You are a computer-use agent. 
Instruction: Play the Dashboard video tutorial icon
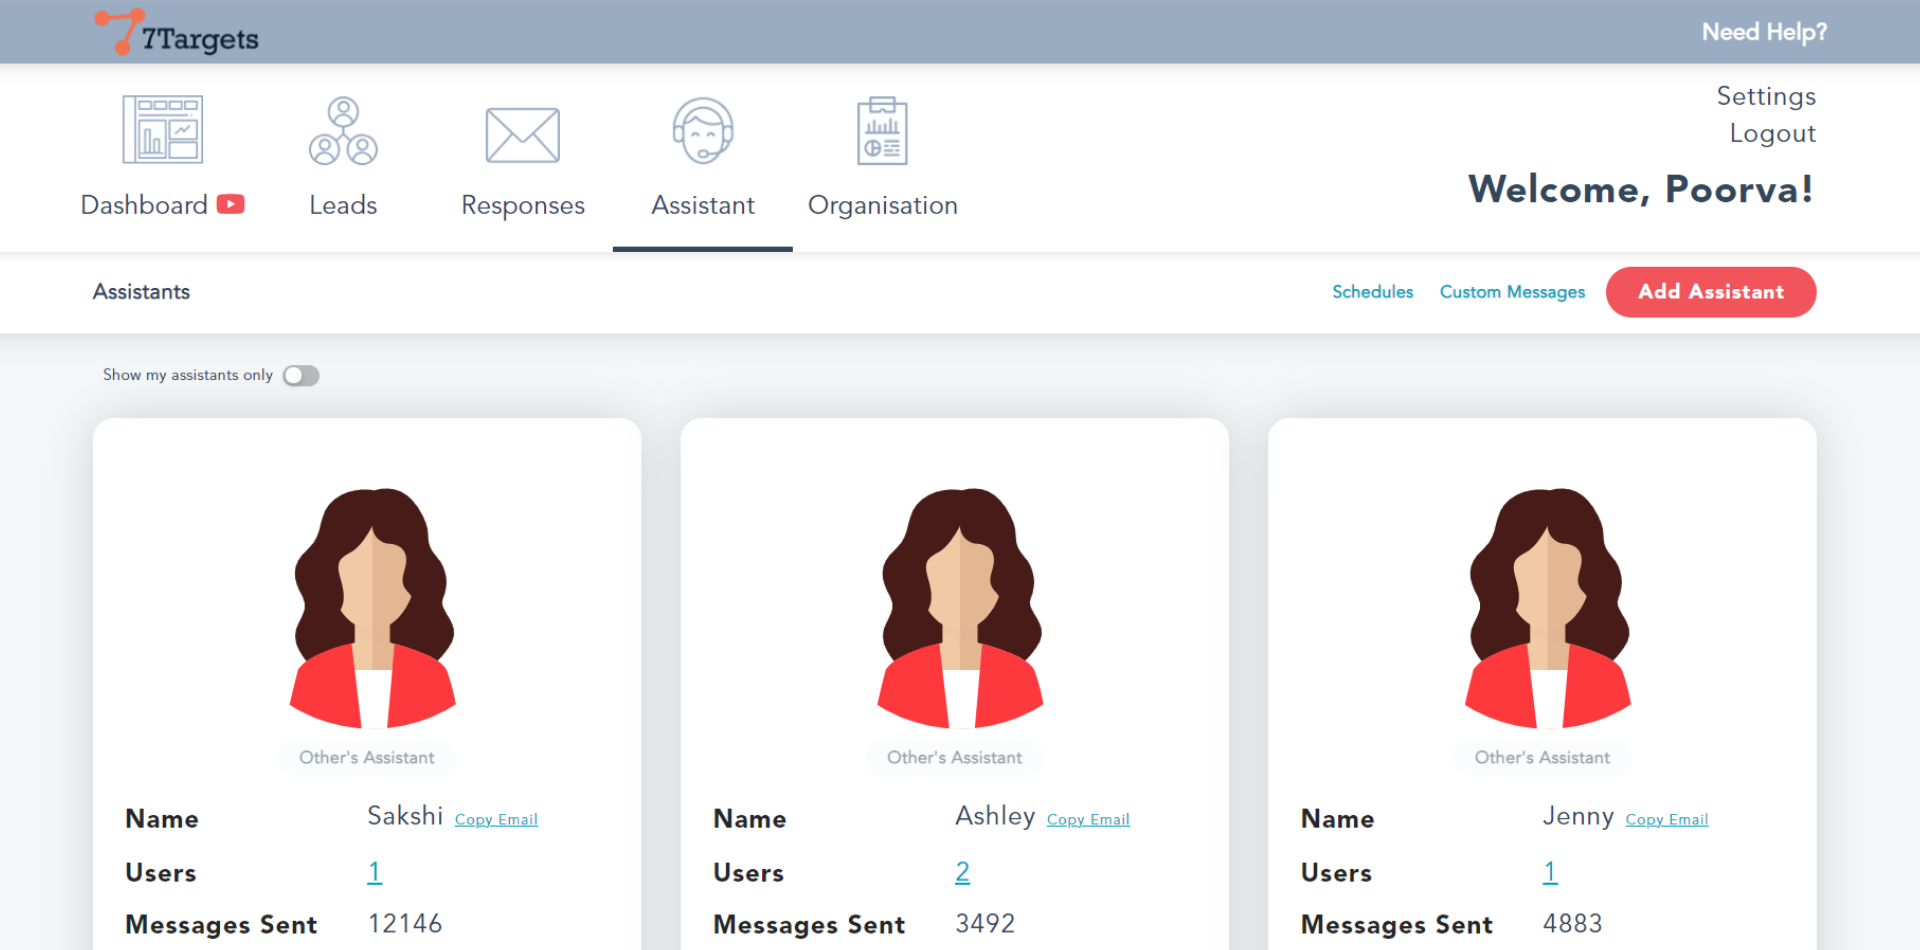point(231,204)
